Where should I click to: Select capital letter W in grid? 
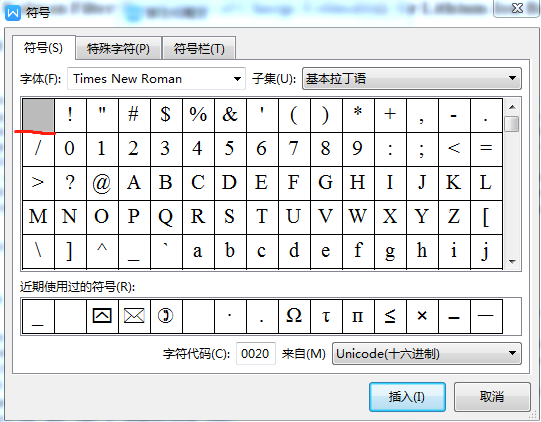click(358, 217)
